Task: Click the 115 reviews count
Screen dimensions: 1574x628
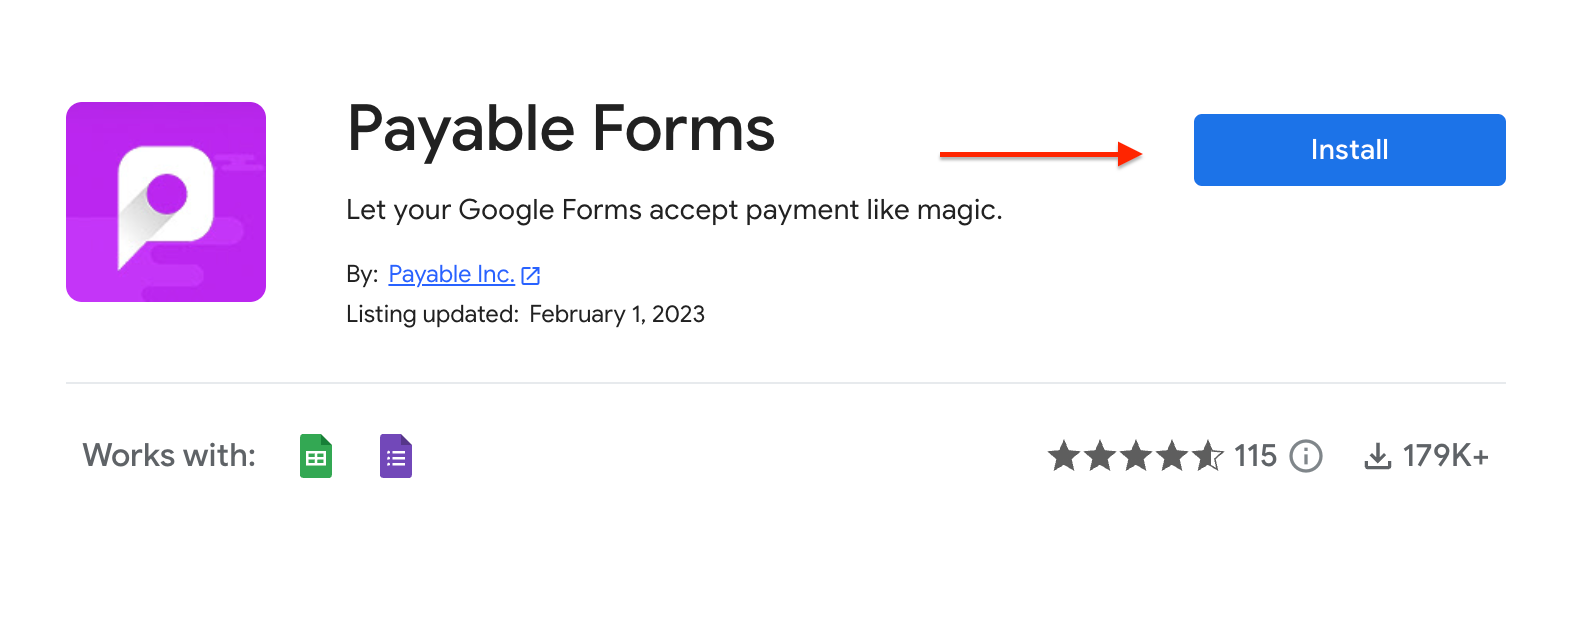Action: (1255, 456)
